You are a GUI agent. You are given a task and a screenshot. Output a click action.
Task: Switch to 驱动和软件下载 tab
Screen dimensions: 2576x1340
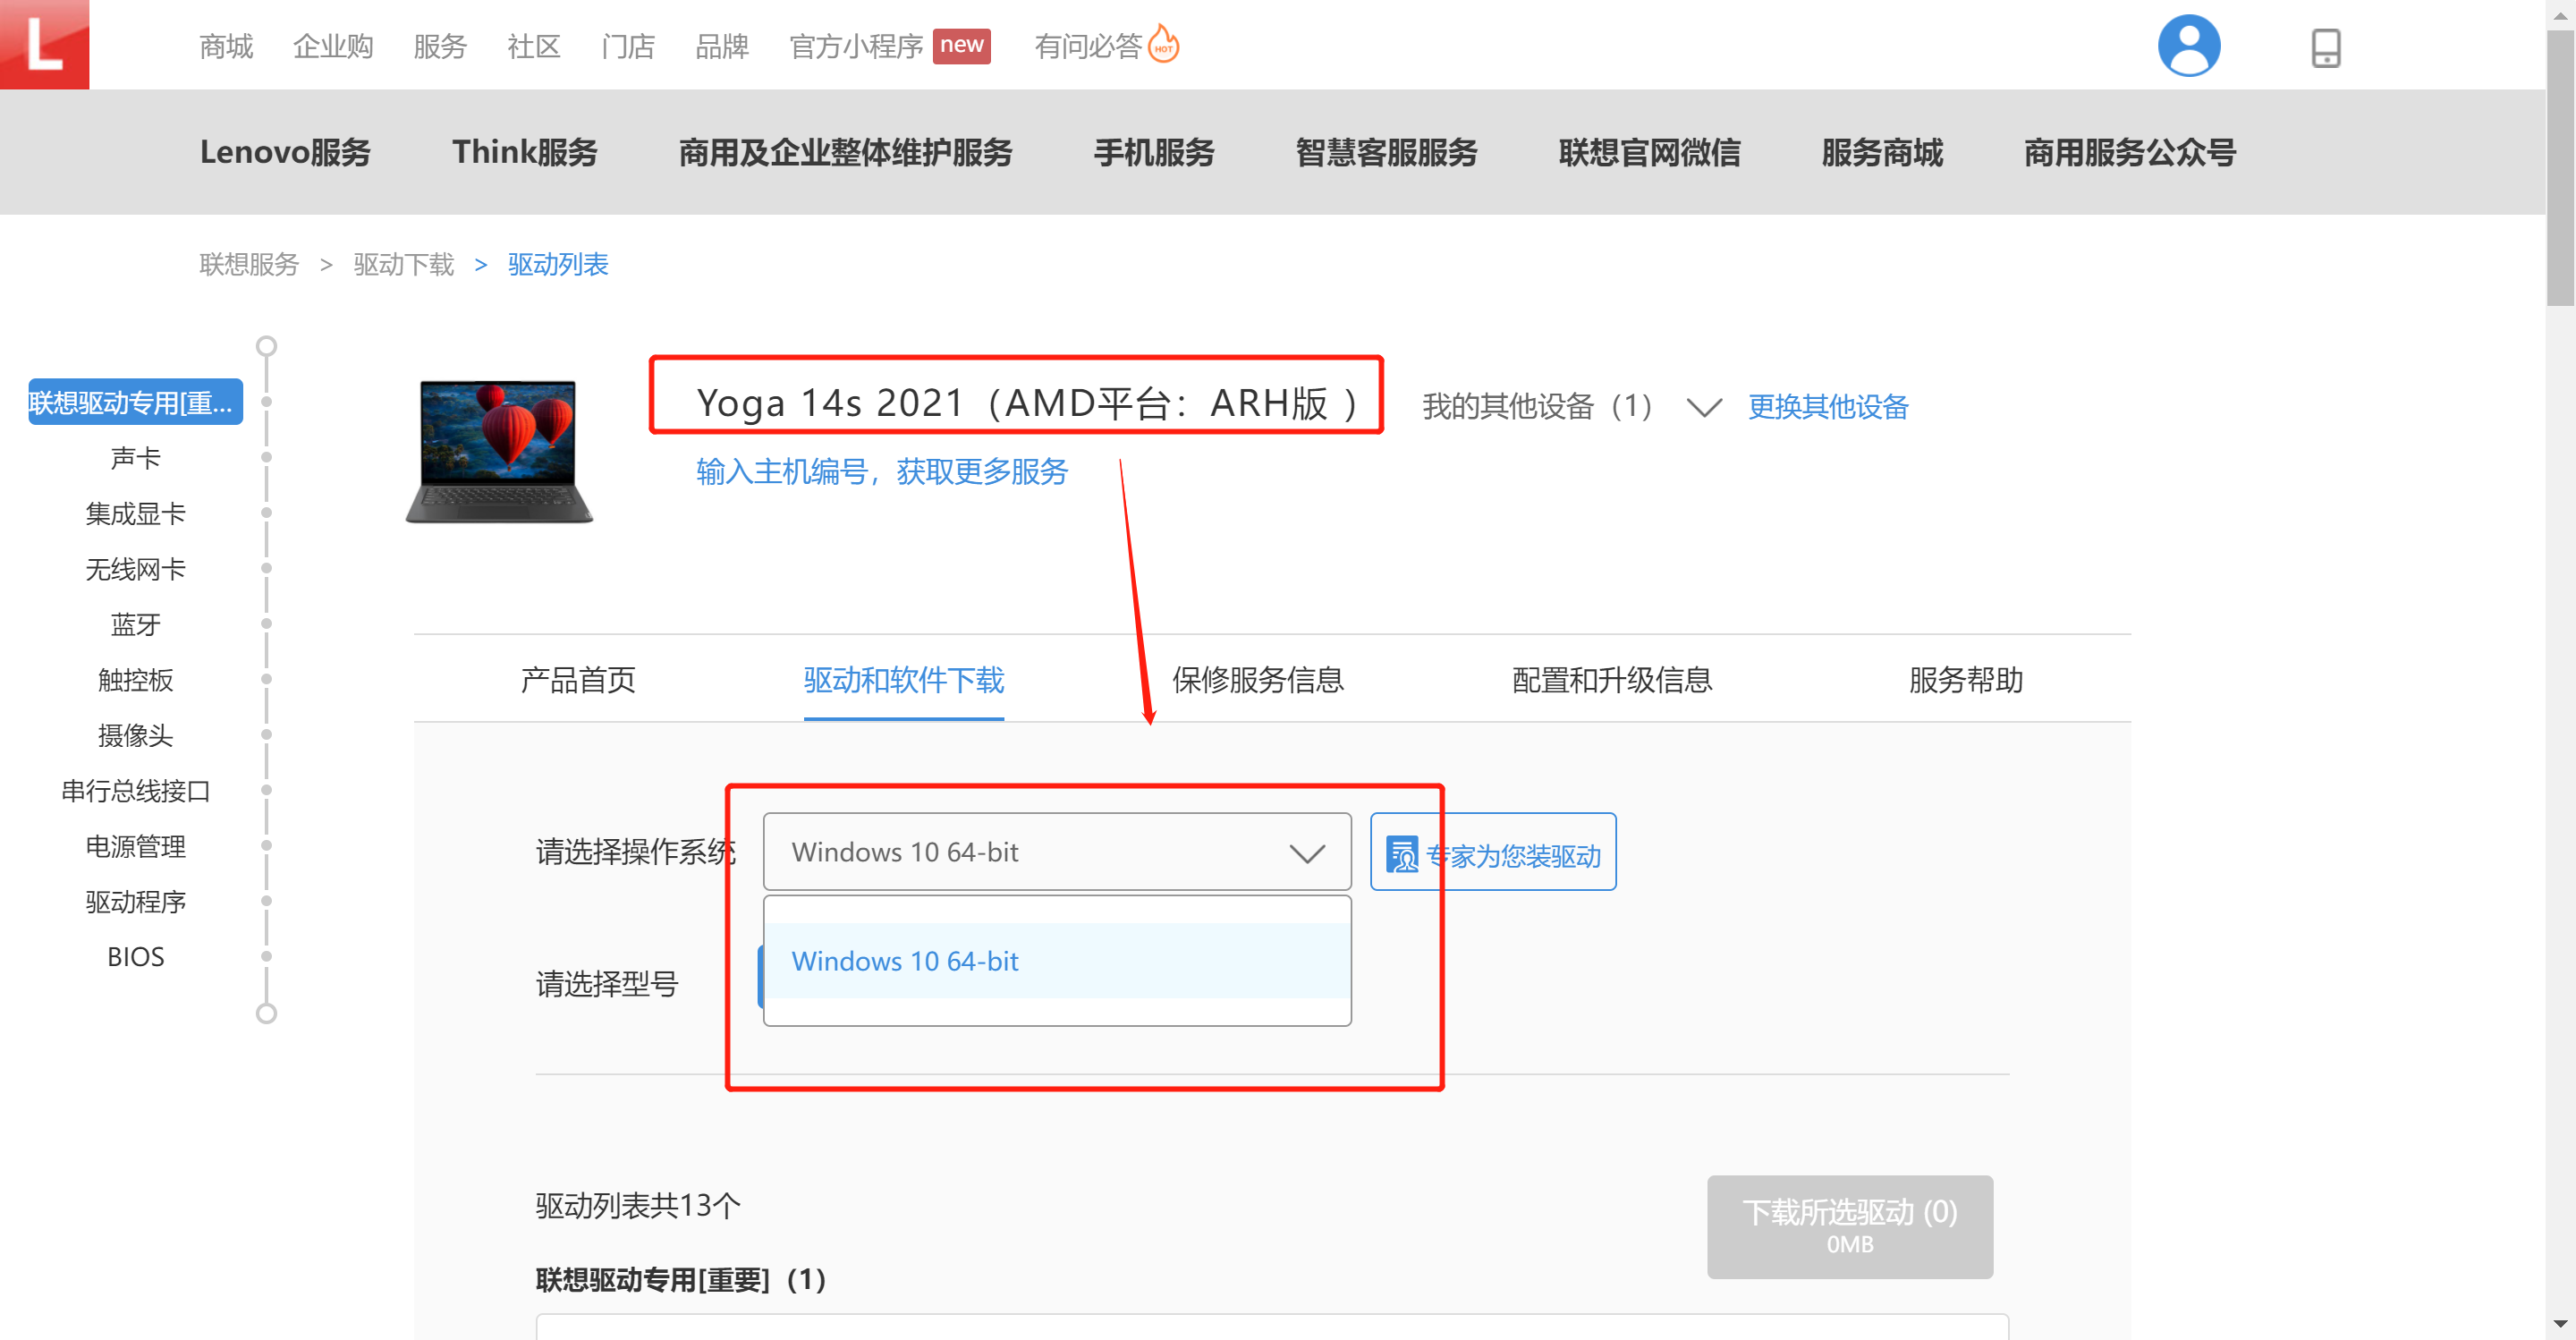tap(903, 680)
